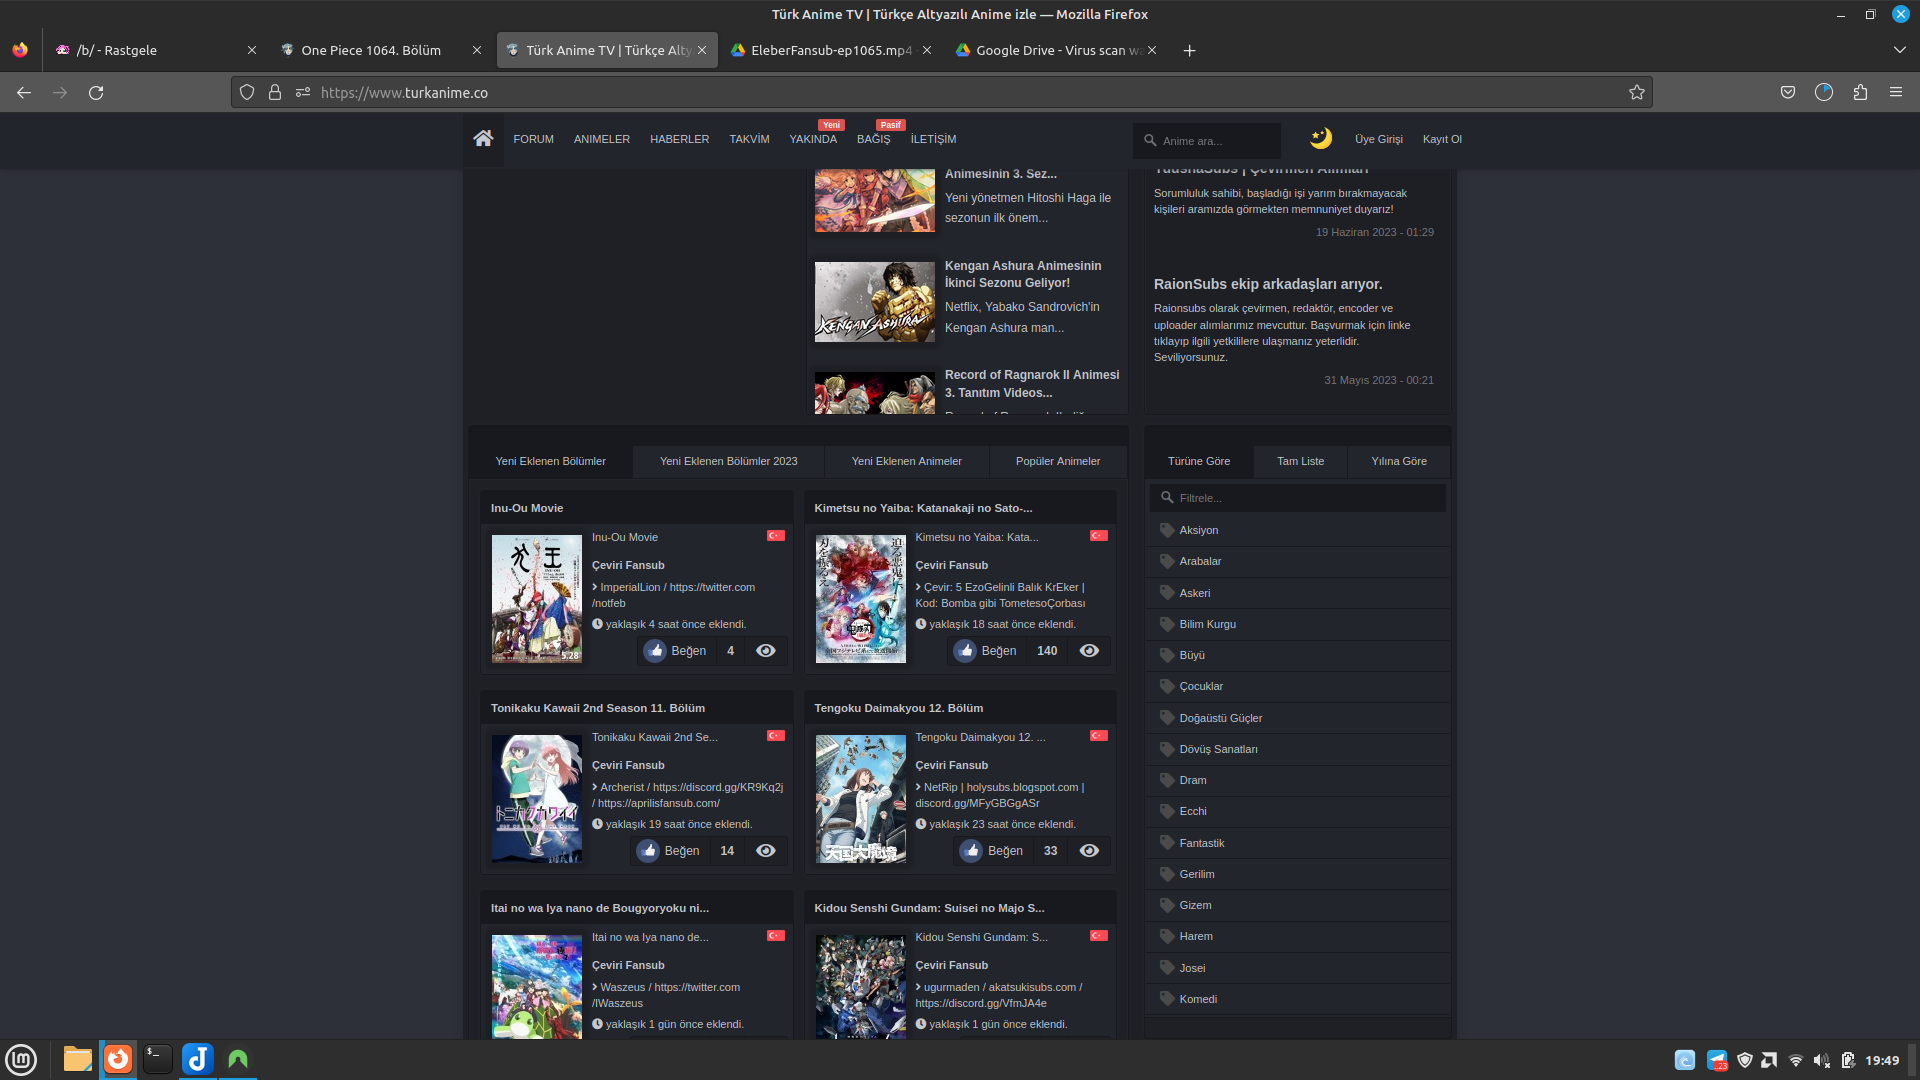Switch to Popüler Animeler tab

click(x=1058, y=461)
